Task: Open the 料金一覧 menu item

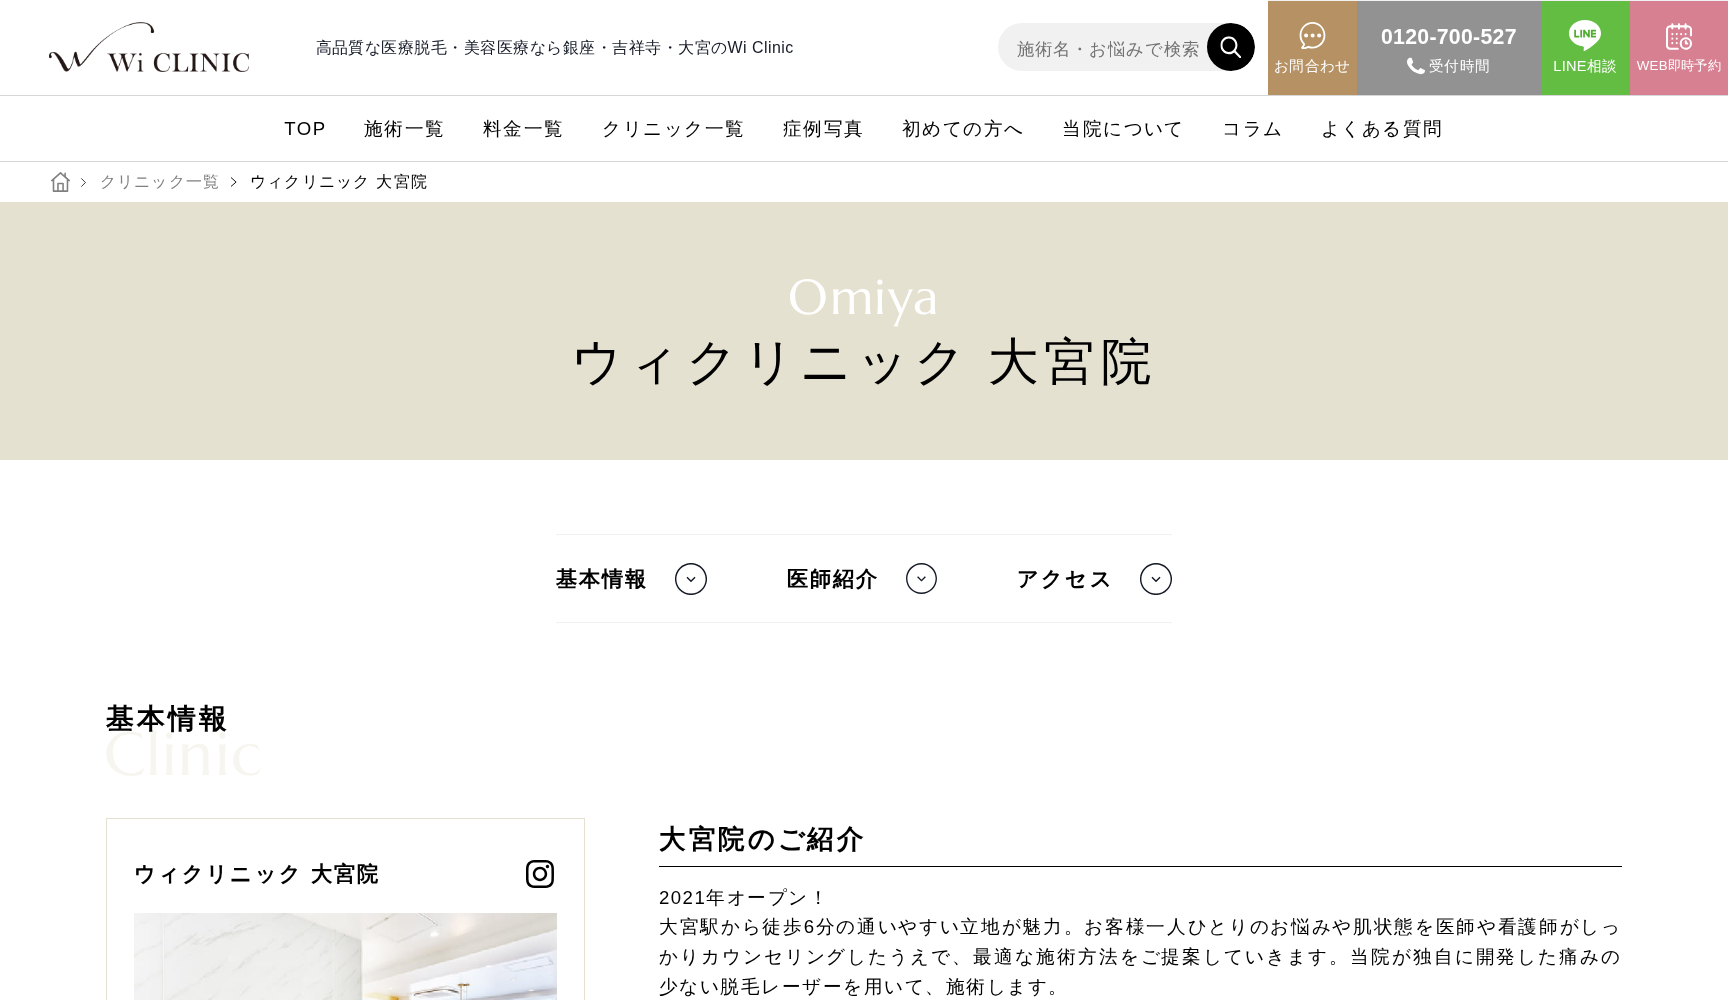Action: pos(522,128)
